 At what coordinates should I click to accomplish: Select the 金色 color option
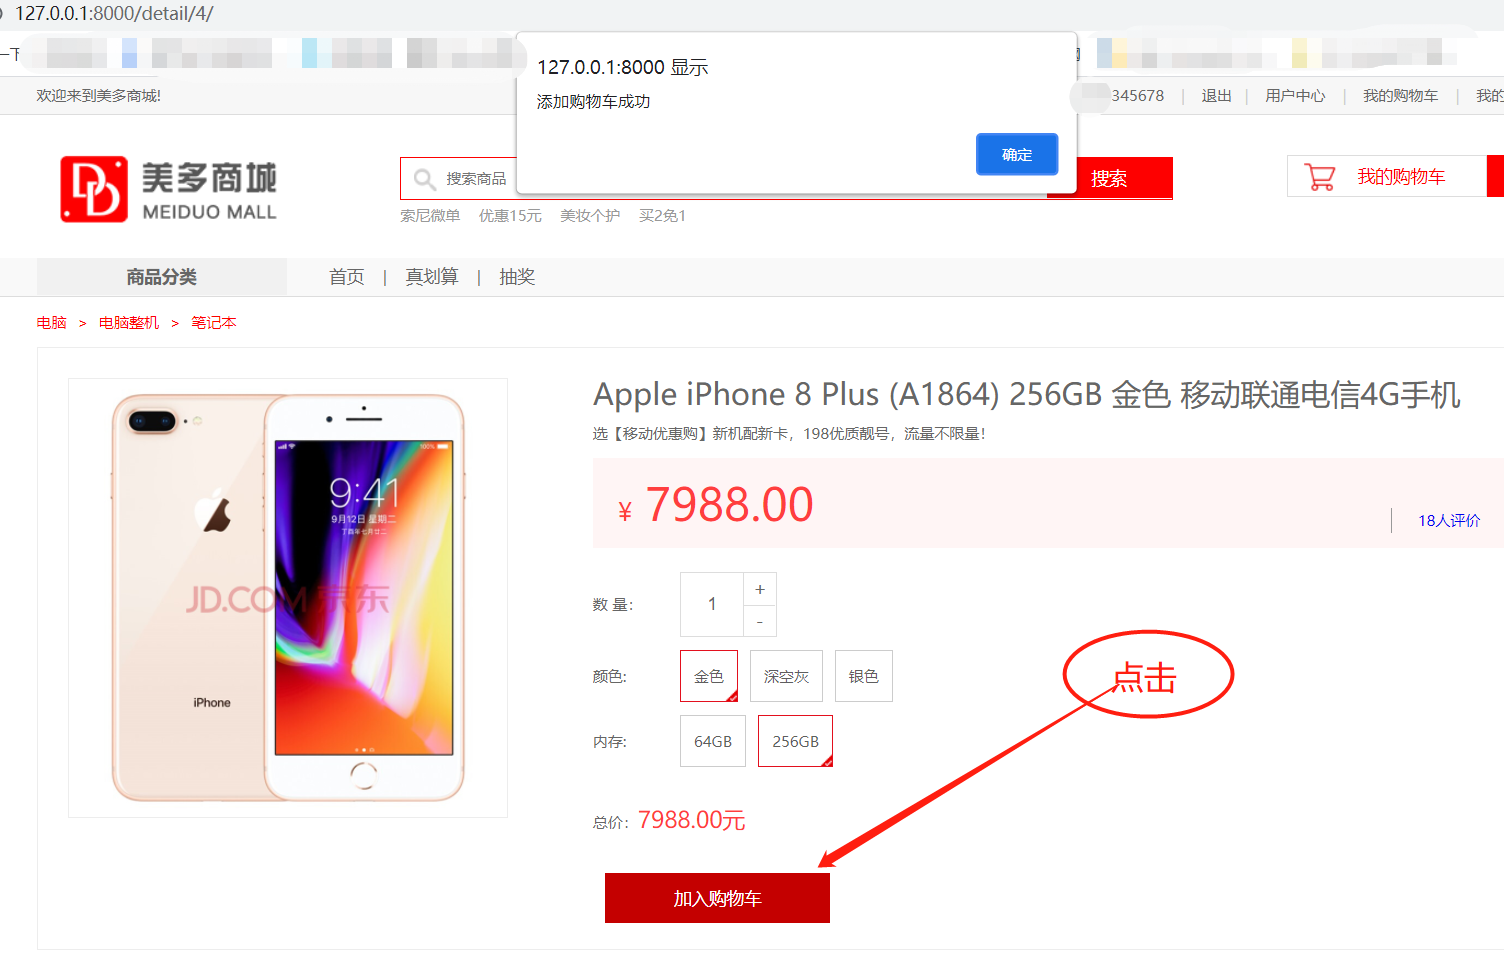click(x=709, y=676)
